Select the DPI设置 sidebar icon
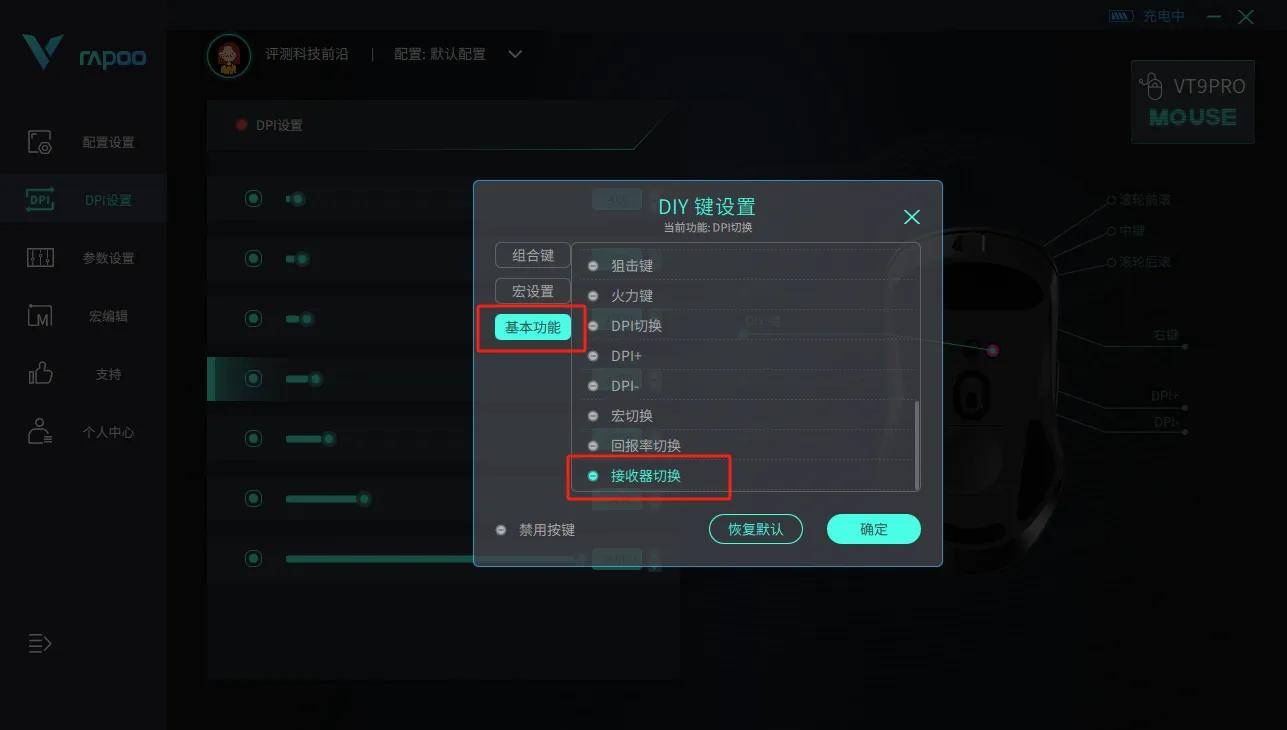This screenshot has height=730, width=1287. [40, 200]
